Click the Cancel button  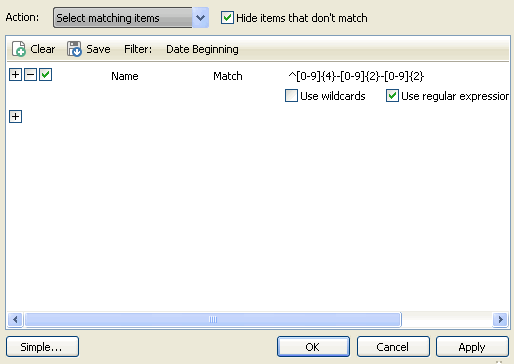click(x=393, y=347)
